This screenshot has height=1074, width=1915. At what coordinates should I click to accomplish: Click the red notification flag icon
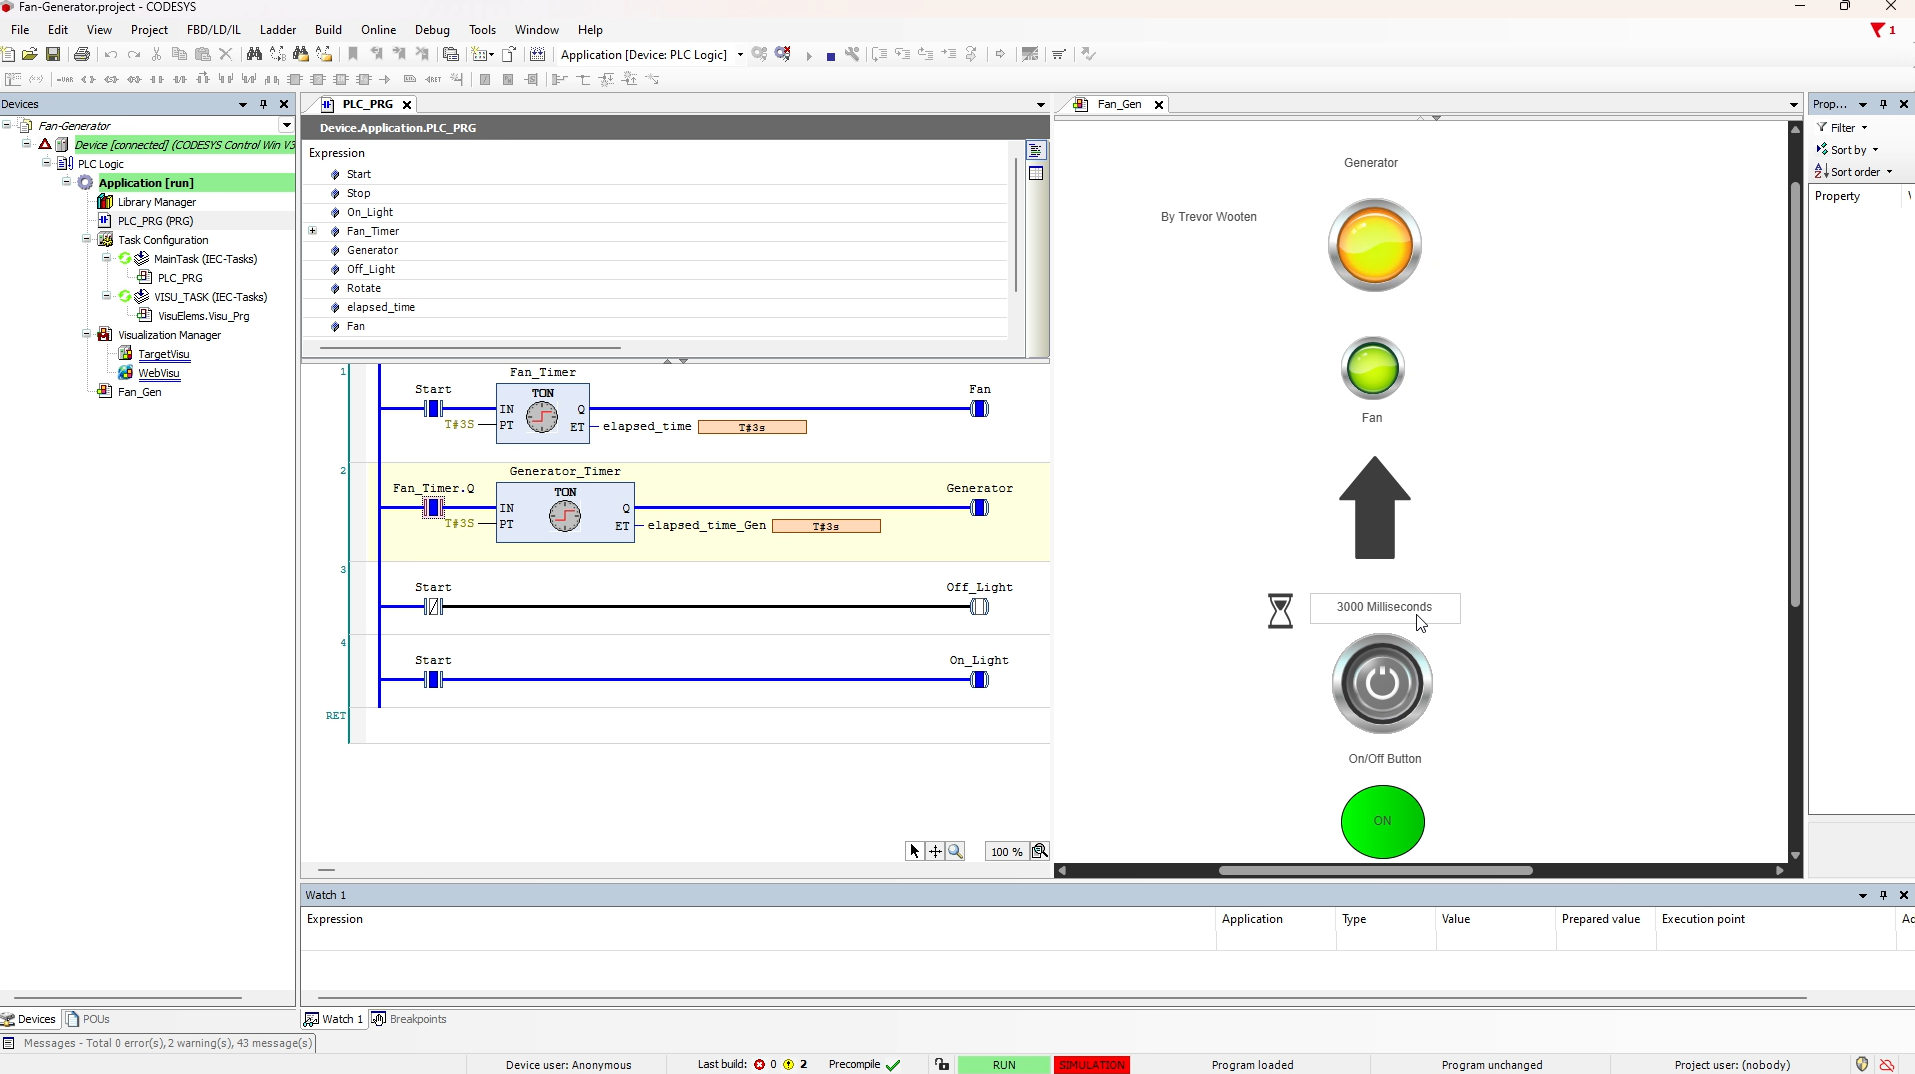pyautogui.click(x=1878, y=30)
